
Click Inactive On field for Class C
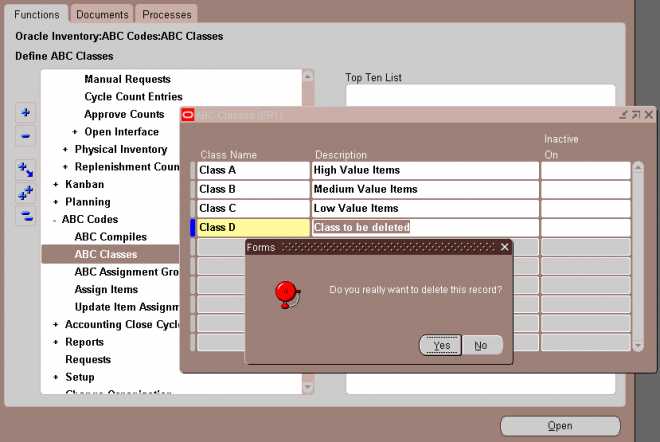coord(585,208)
